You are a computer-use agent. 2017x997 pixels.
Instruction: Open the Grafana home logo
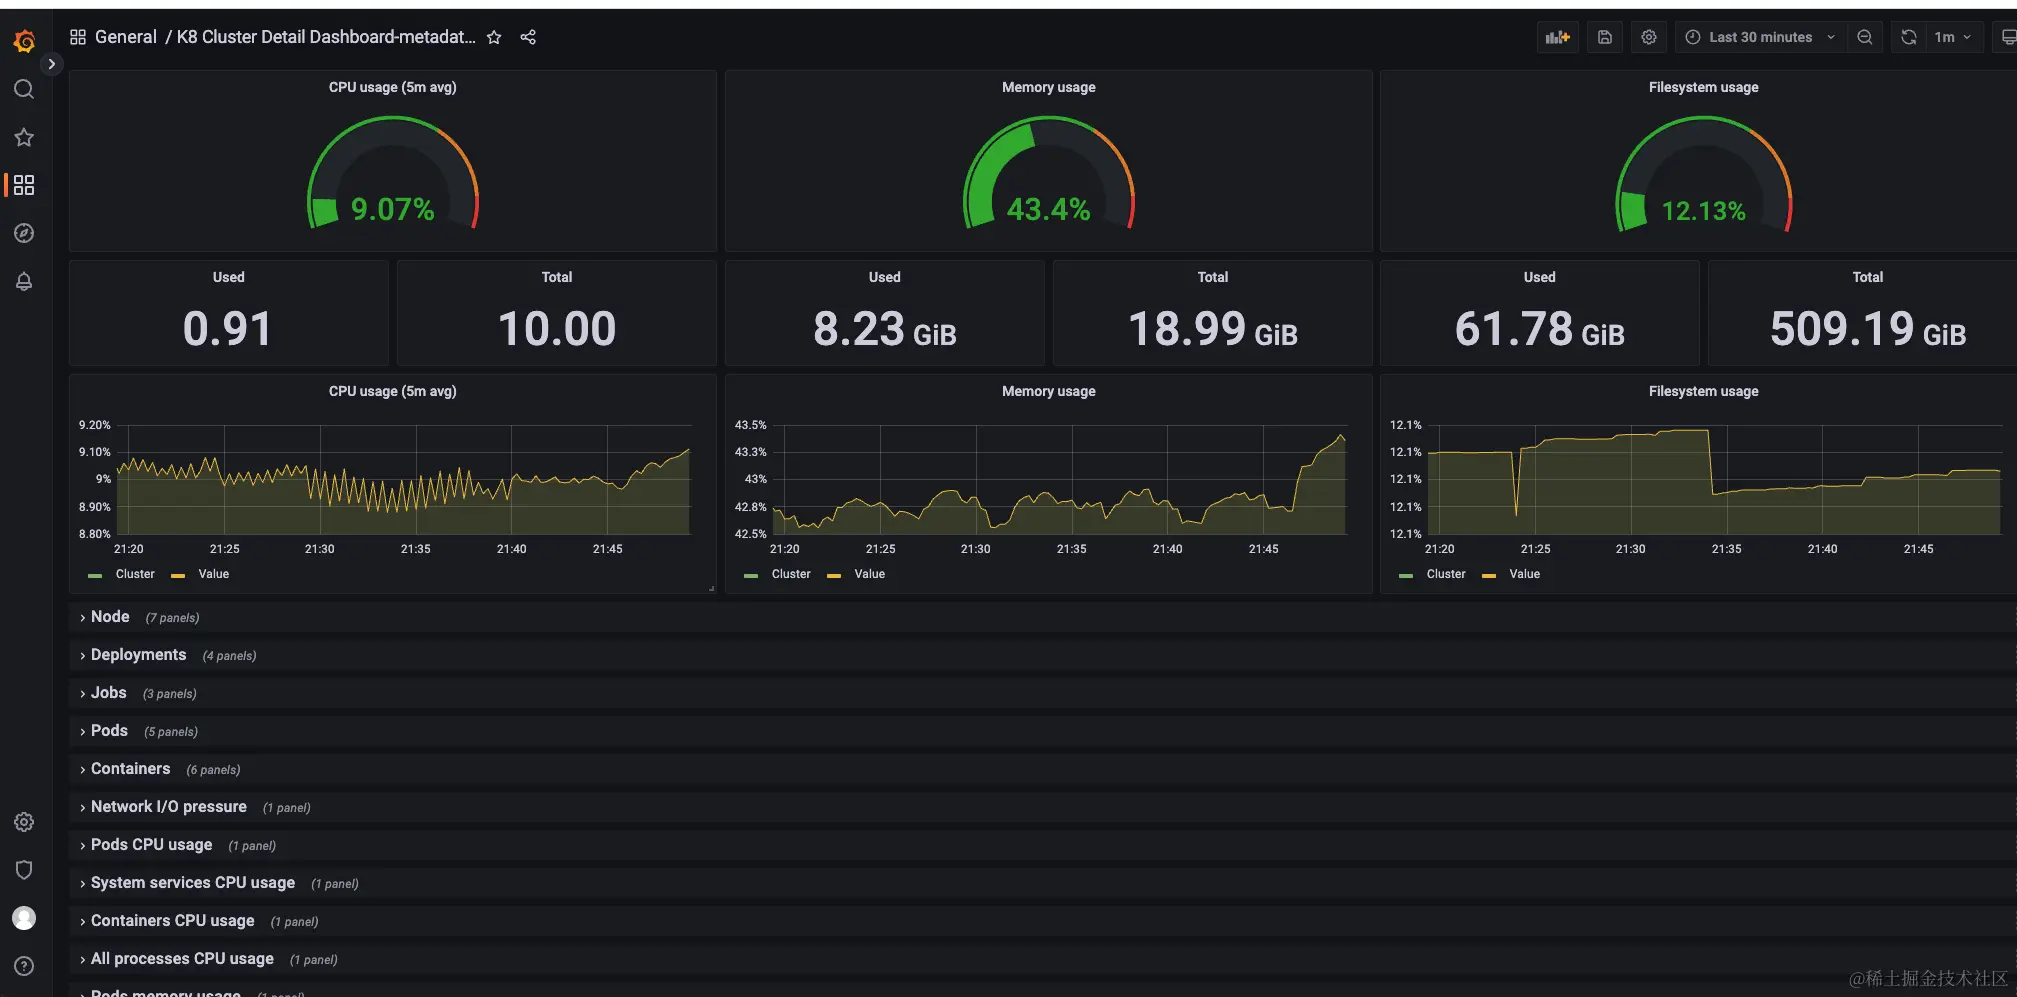coord(24,41)
